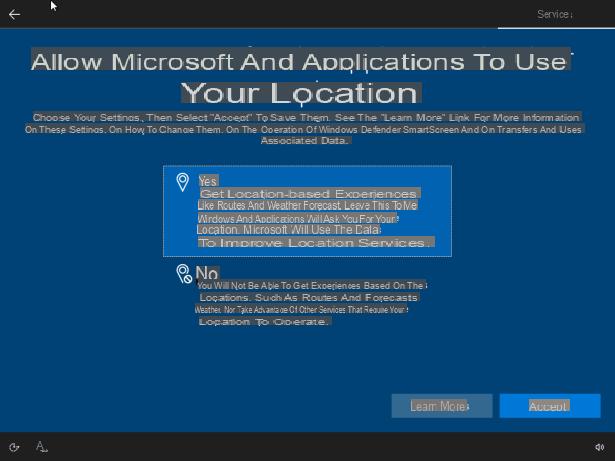The width and height of the screenshot is (615, 461).
Task: Click 'Location To Operate' text under No
Action: (265, 322)
